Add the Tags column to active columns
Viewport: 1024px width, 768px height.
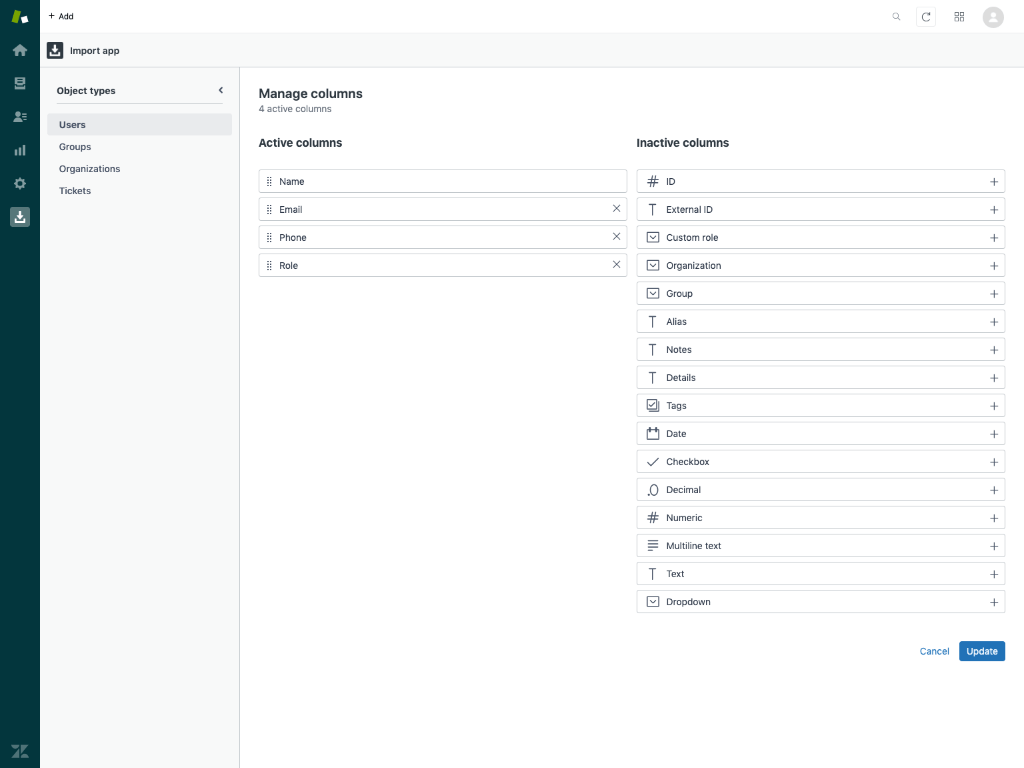[993, 405]
